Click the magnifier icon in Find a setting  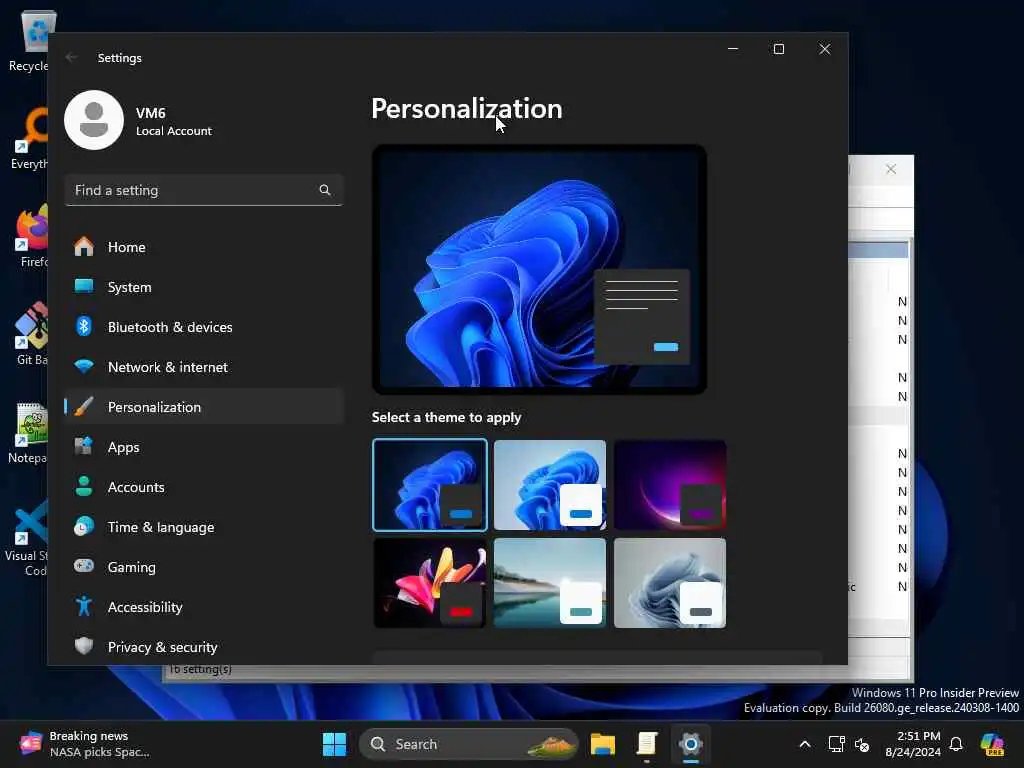(325, 190)
